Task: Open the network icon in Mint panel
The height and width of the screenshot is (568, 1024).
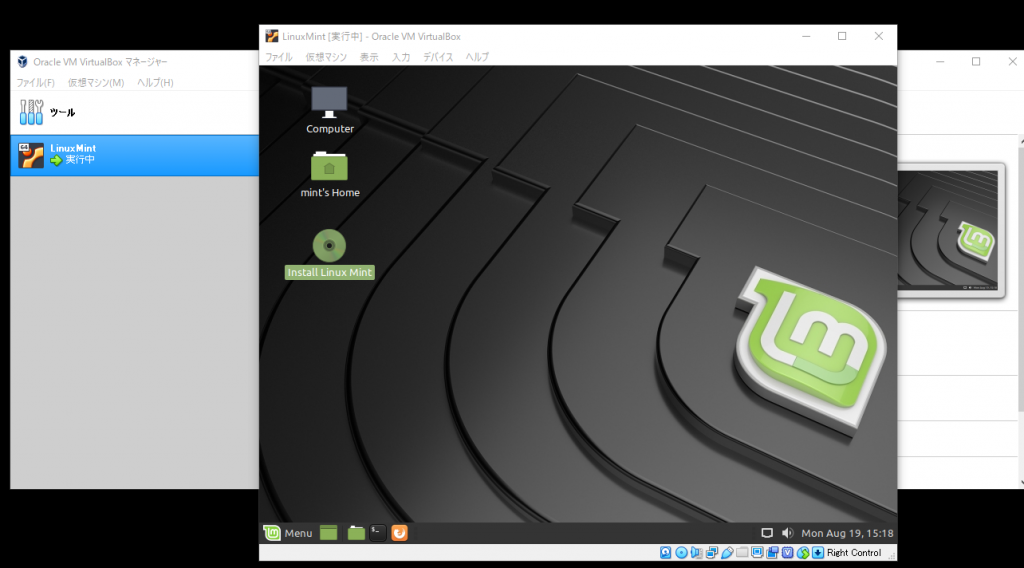Action: click(767, 533)
